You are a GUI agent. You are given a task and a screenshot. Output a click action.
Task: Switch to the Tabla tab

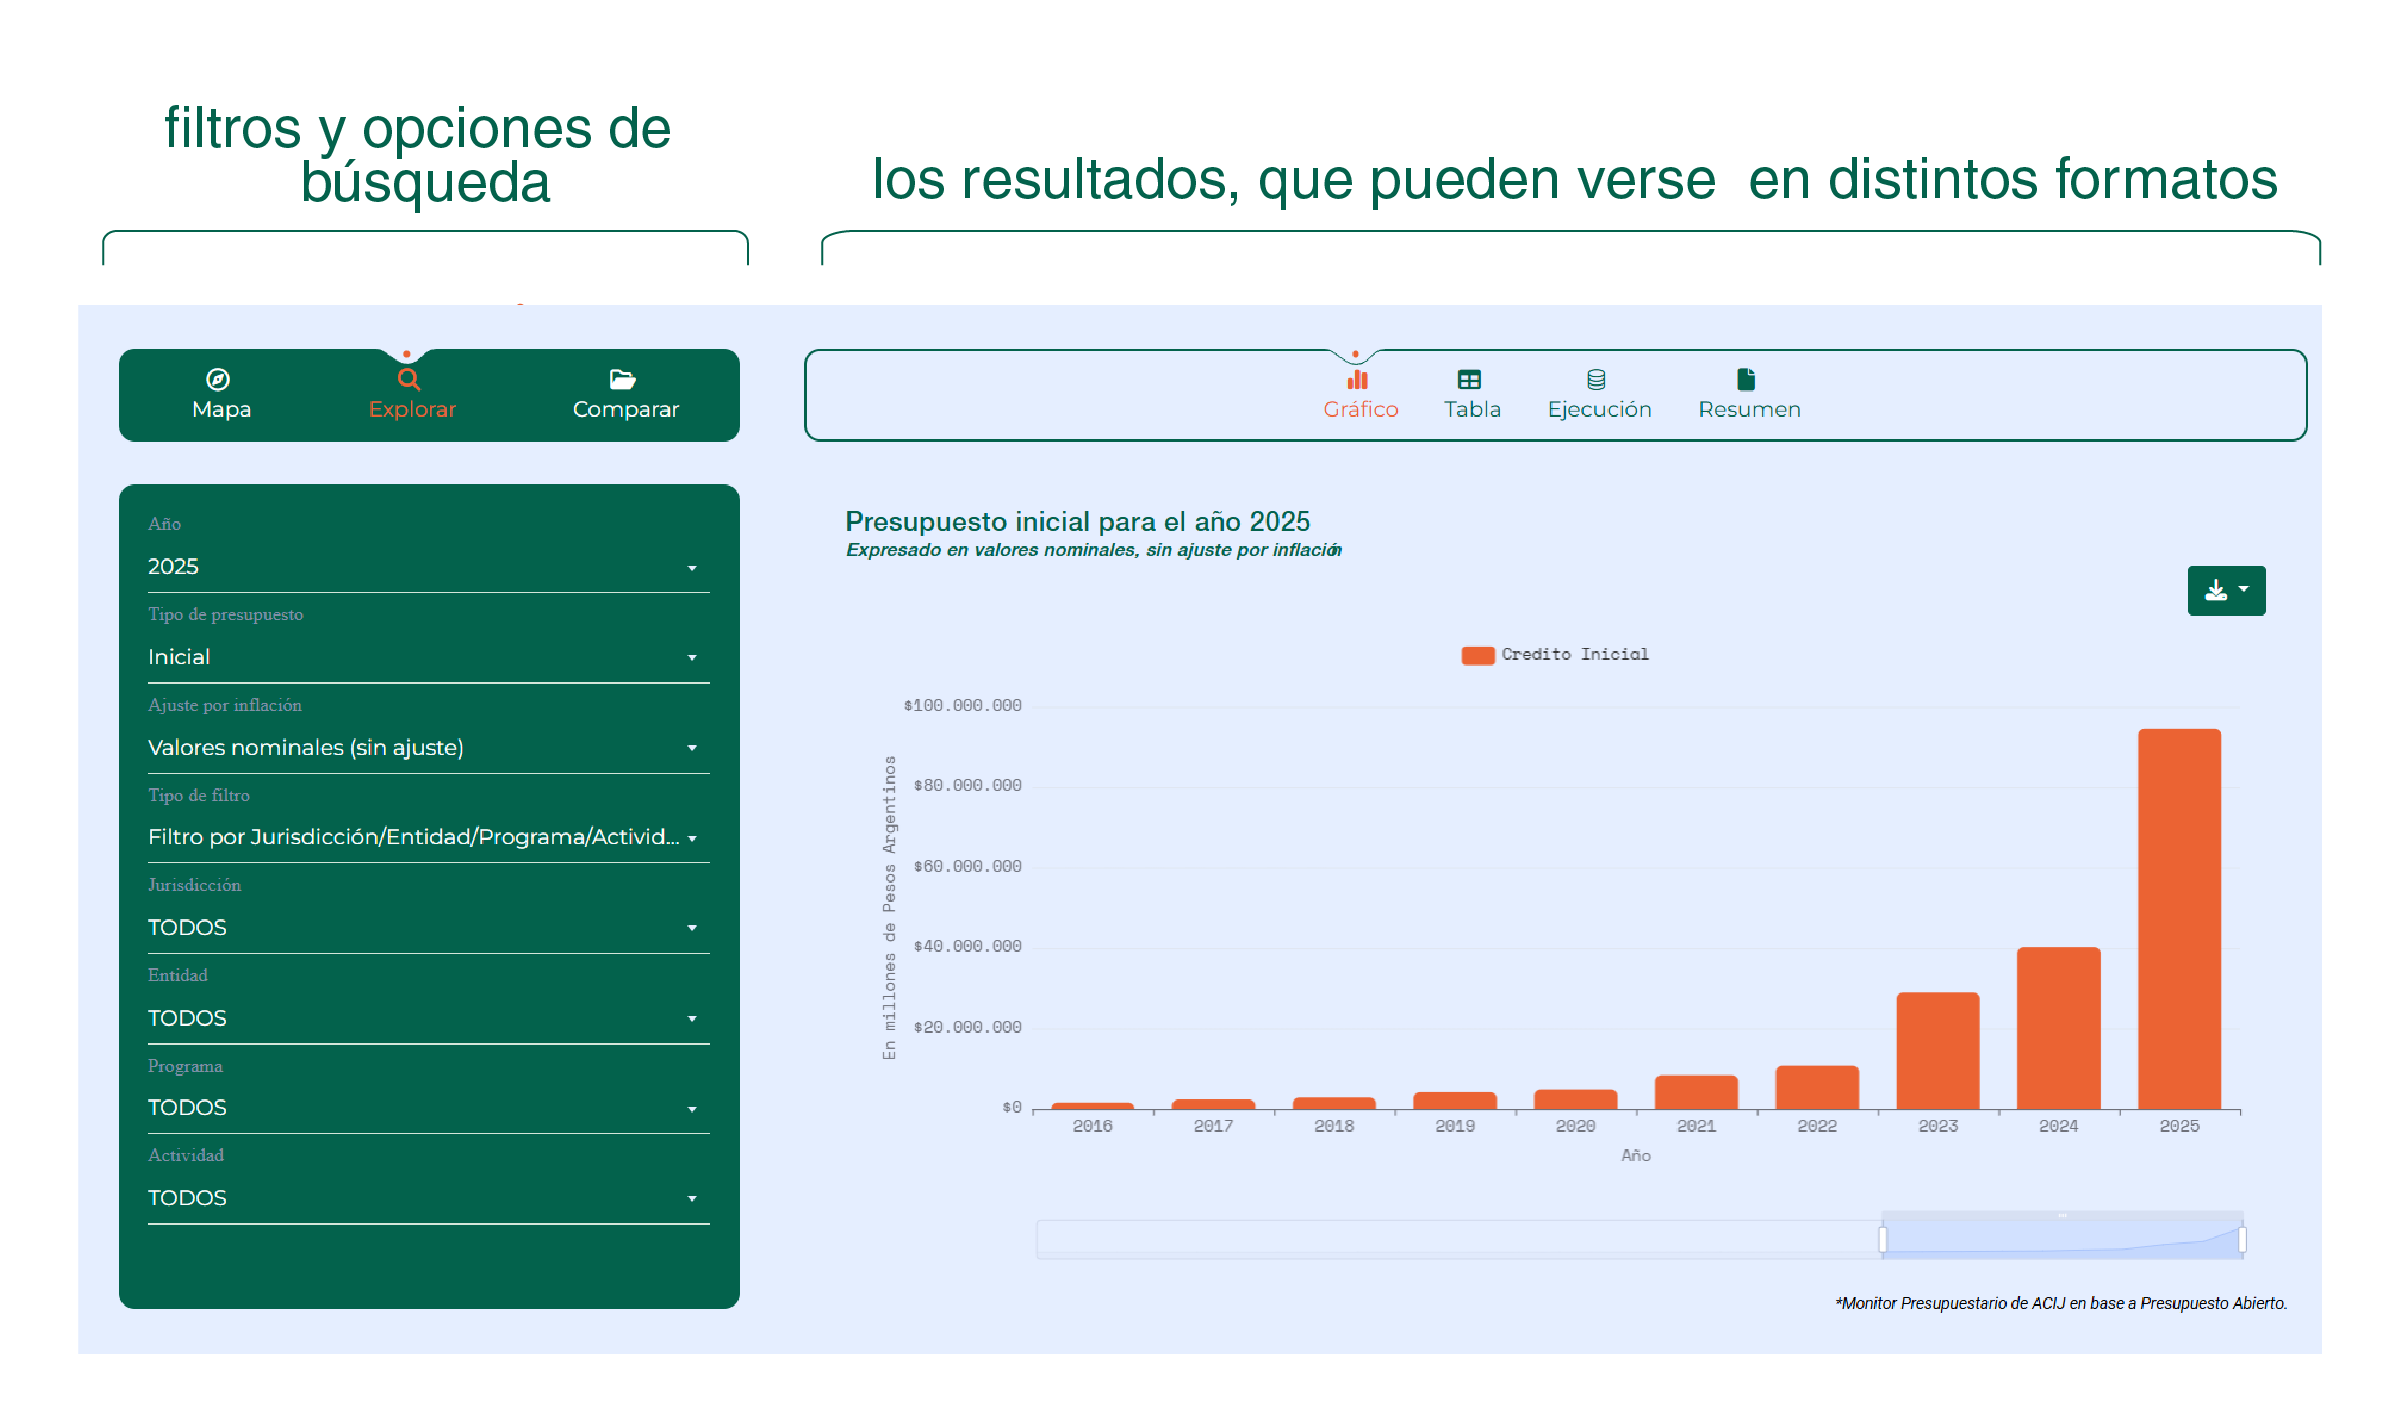coord(1470,395)
